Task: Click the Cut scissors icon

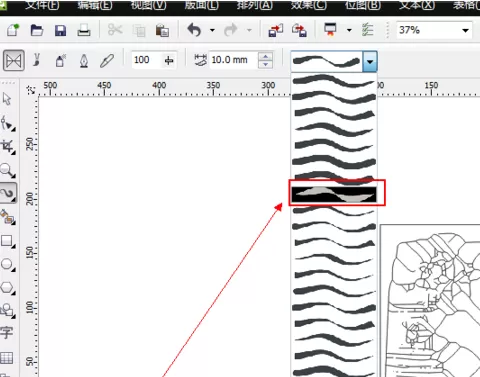Action: [115, 30]
